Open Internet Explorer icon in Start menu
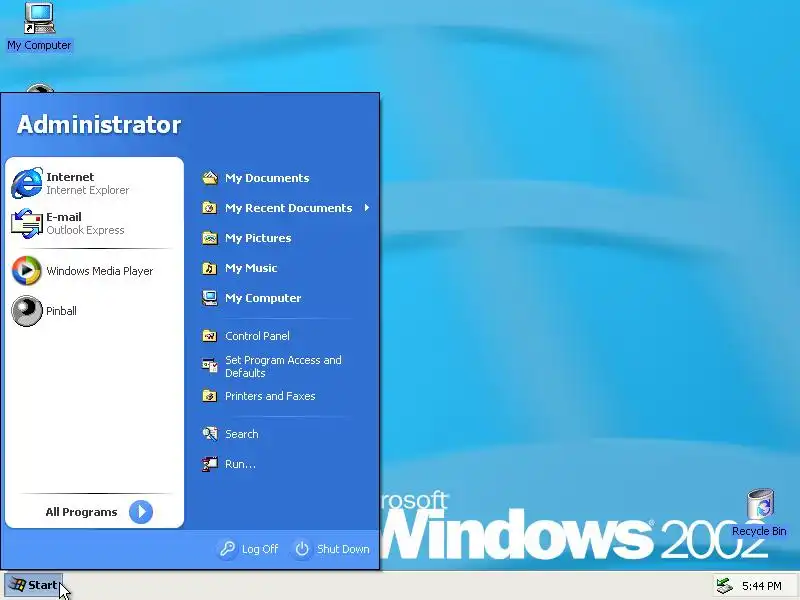The width and height of the screenshot is (800, 600). [27, 183]
